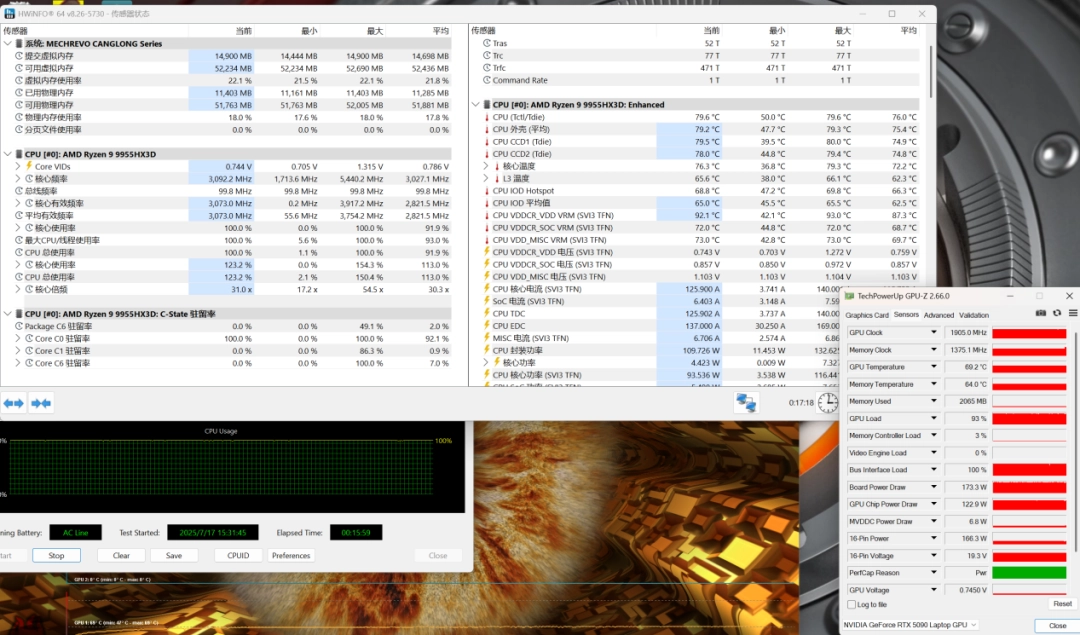Click the GPU-Z screenshot camera icon

[1041, 314]
